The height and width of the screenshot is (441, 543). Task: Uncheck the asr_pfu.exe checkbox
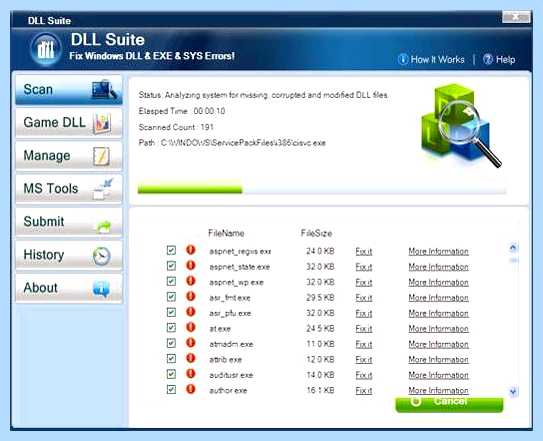pyautogui.click(x=171, y=312)
